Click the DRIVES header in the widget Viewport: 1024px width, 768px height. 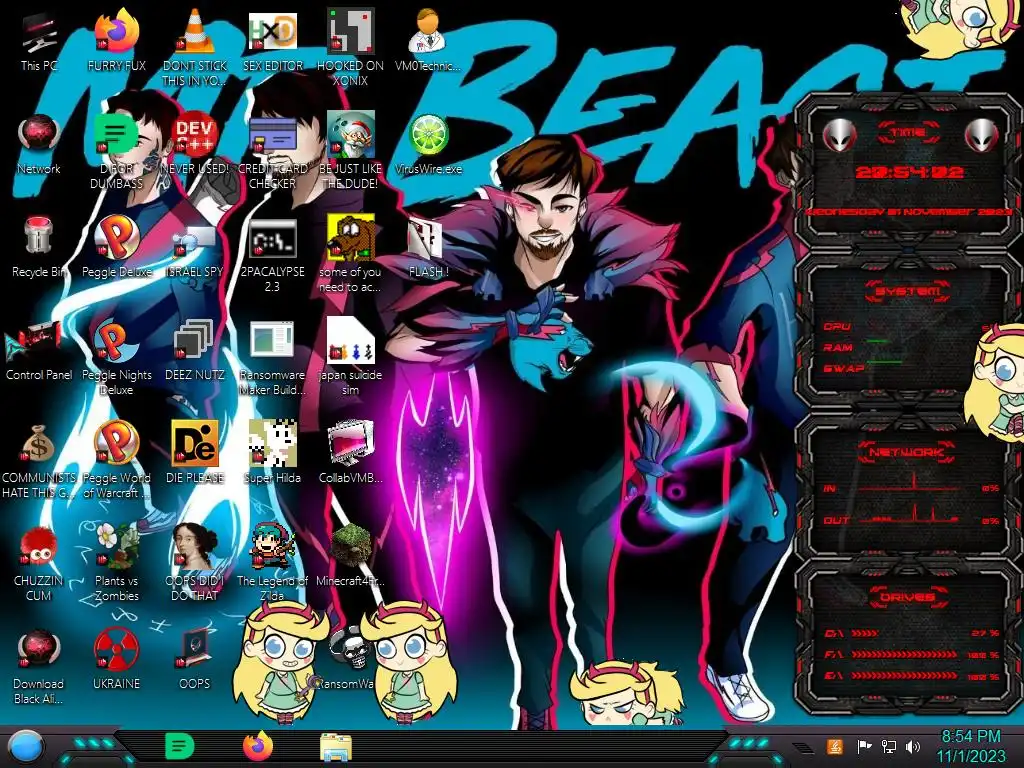click(908, 597)
